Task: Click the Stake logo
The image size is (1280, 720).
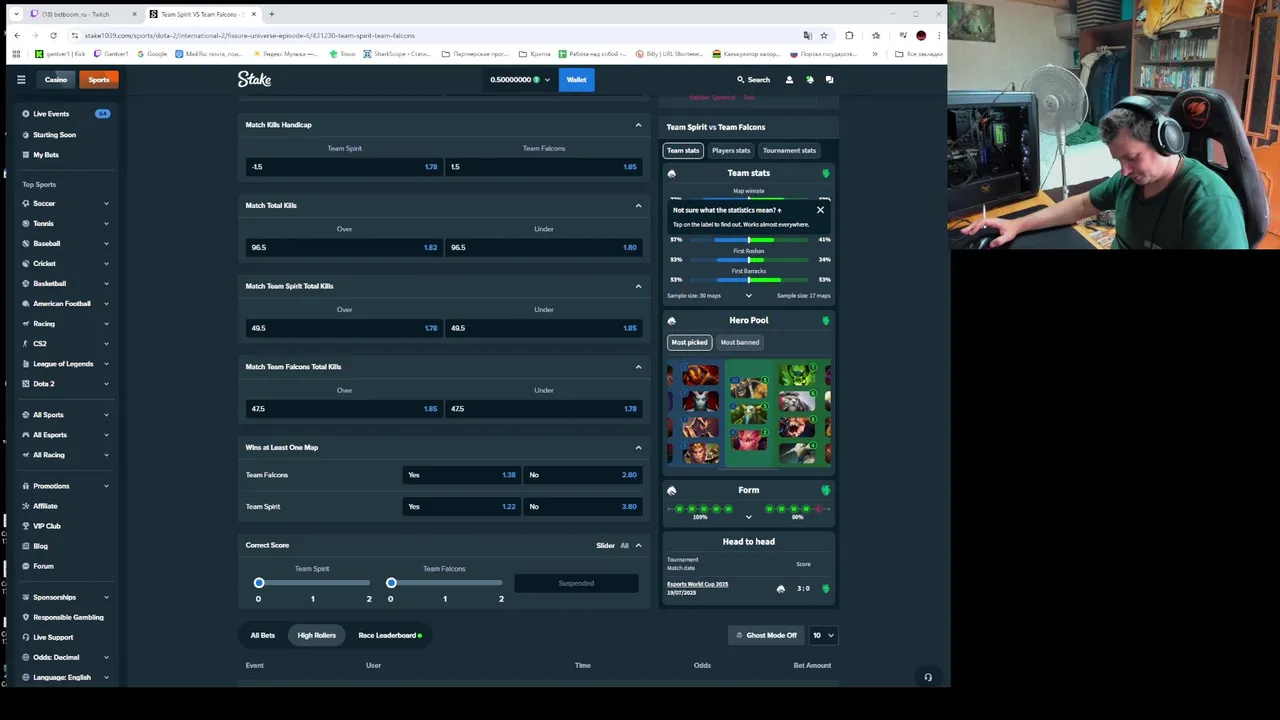Action: click(254, 79)
